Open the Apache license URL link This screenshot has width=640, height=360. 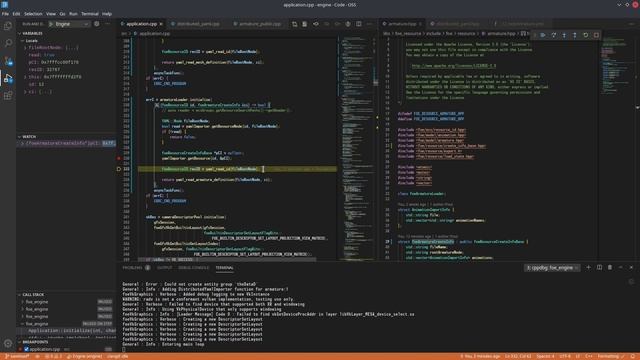click(x=453, y=66)
